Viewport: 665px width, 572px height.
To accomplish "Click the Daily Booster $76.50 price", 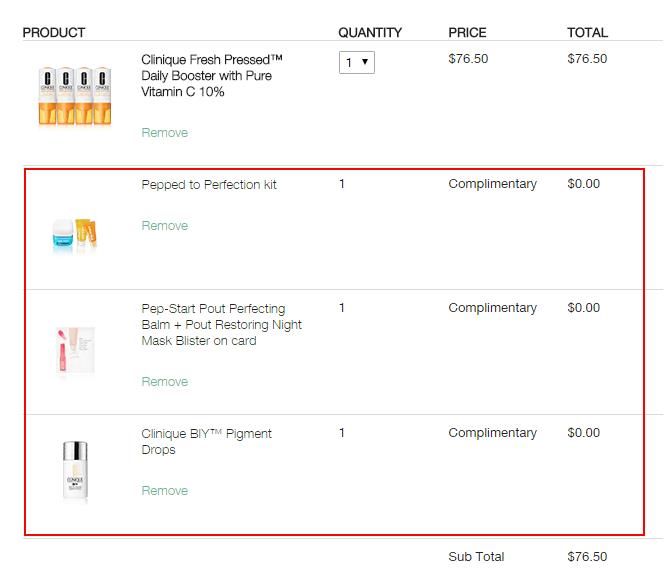I will point(468,59).
